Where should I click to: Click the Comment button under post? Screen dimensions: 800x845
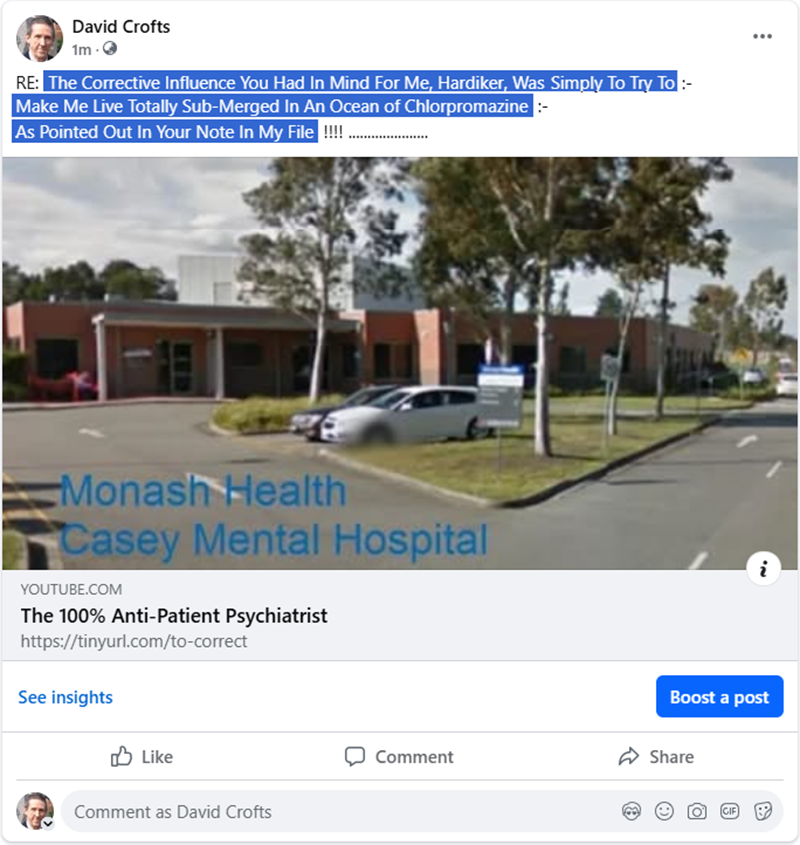(x=399, y=757)
